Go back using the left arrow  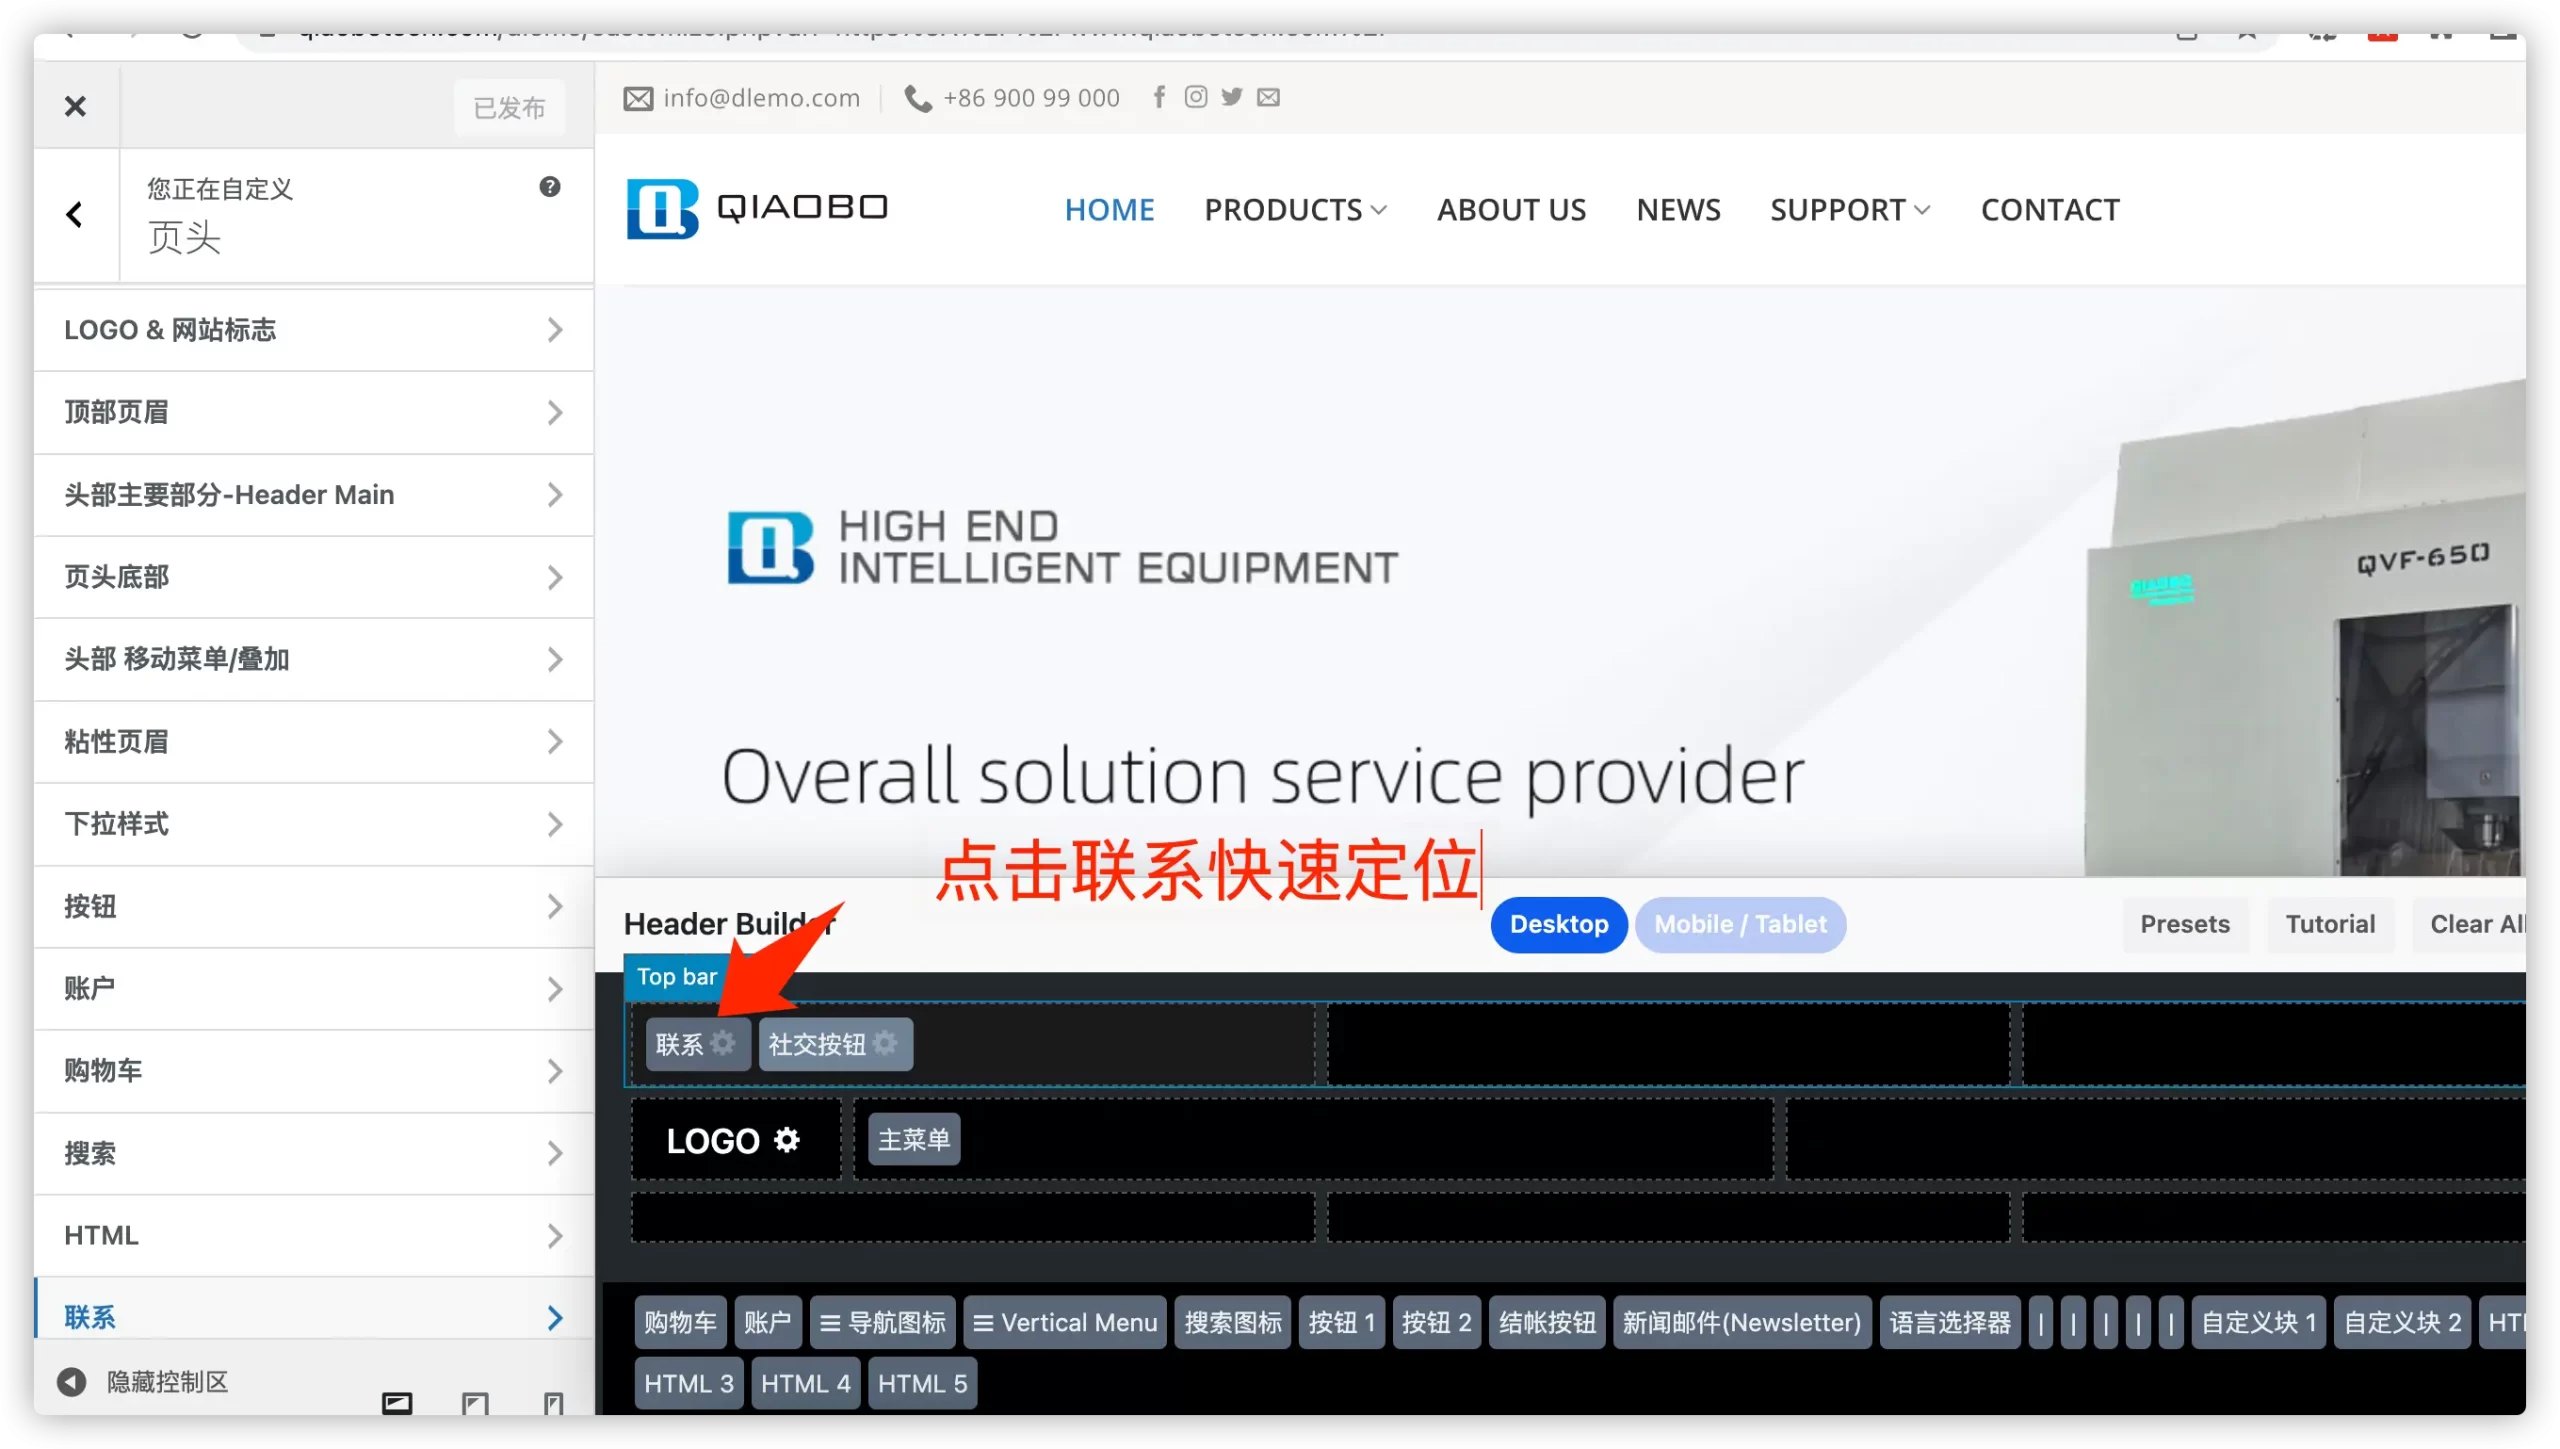click(75, 214)
